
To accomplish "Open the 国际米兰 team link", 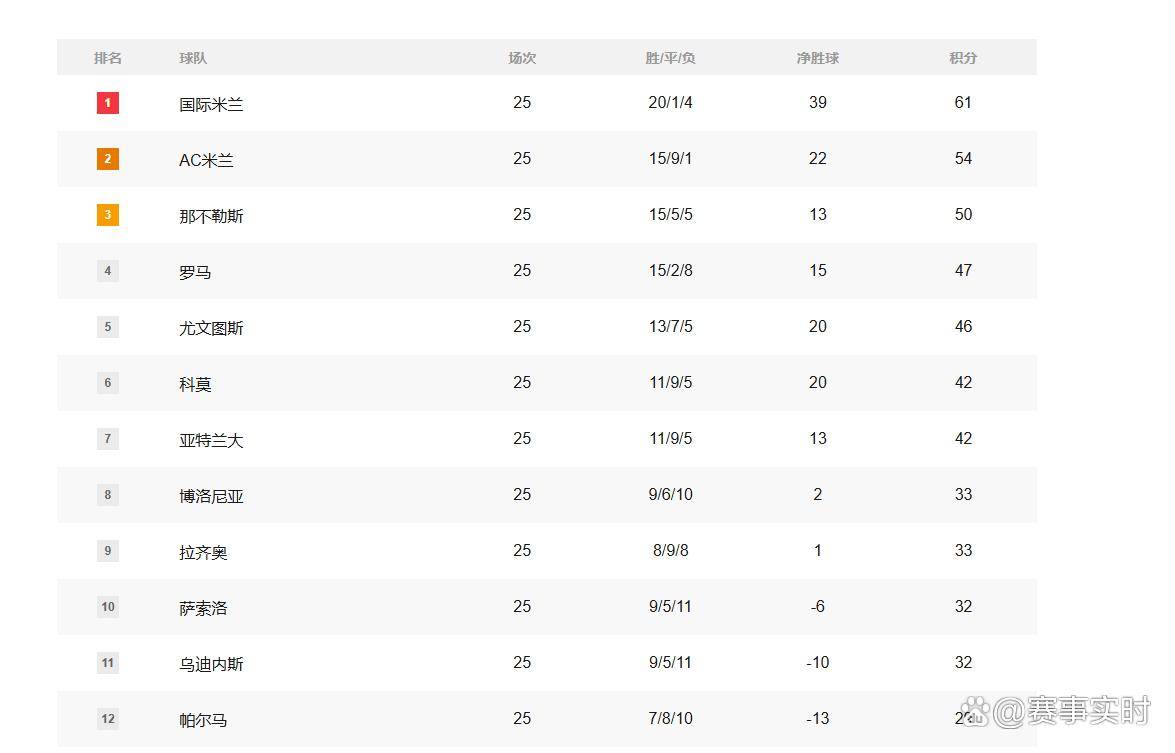I will tap(211, 104).
